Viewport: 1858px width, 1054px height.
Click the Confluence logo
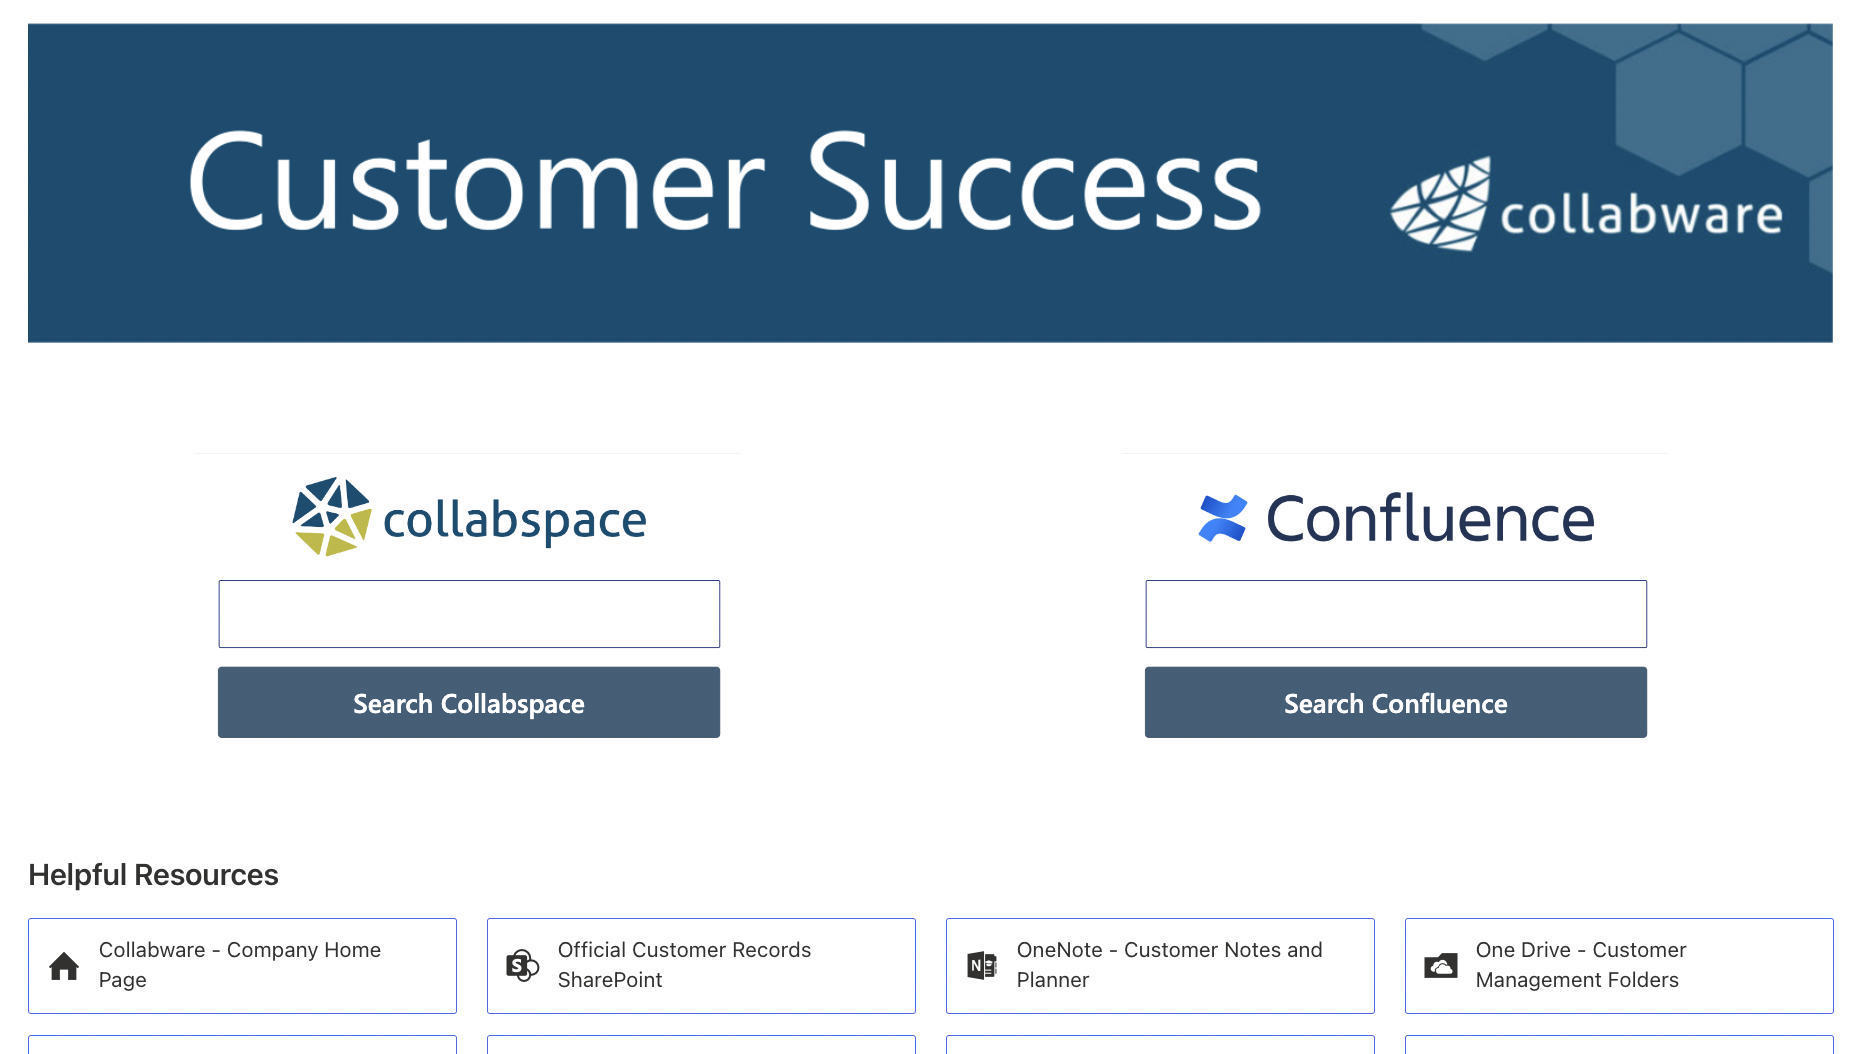point(1221,516)
